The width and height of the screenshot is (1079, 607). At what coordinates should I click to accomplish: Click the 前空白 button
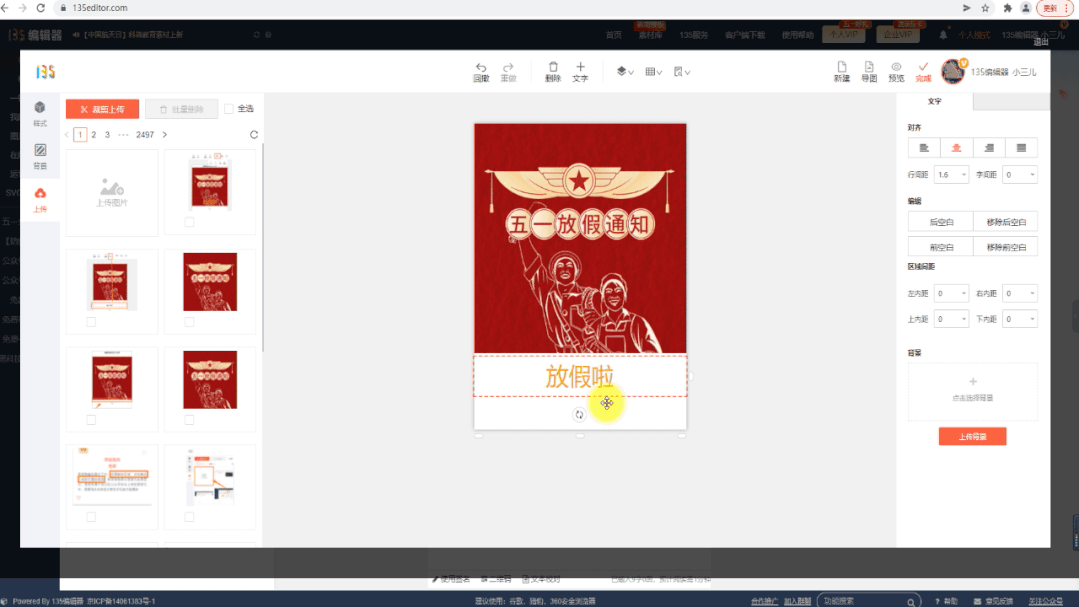point(941,247)
